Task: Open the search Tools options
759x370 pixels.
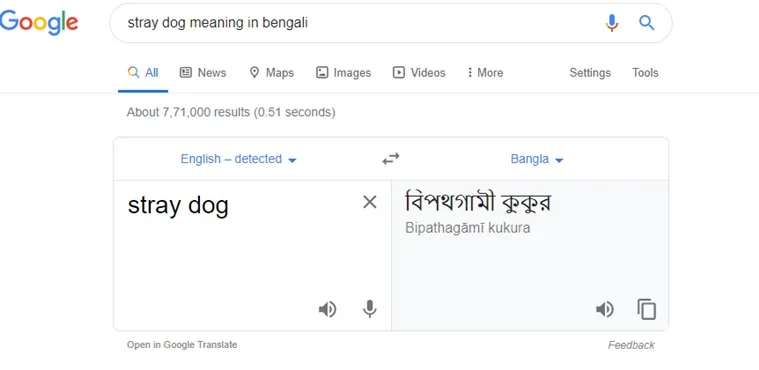Action: click(645, 73)
